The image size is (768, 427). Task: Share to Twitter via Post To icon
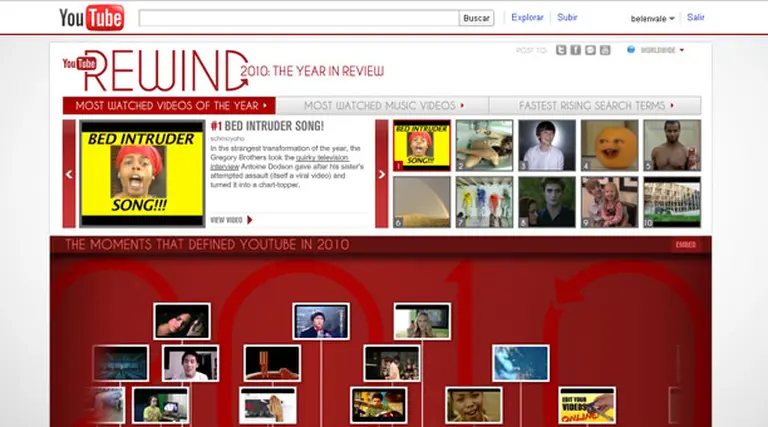561,50
